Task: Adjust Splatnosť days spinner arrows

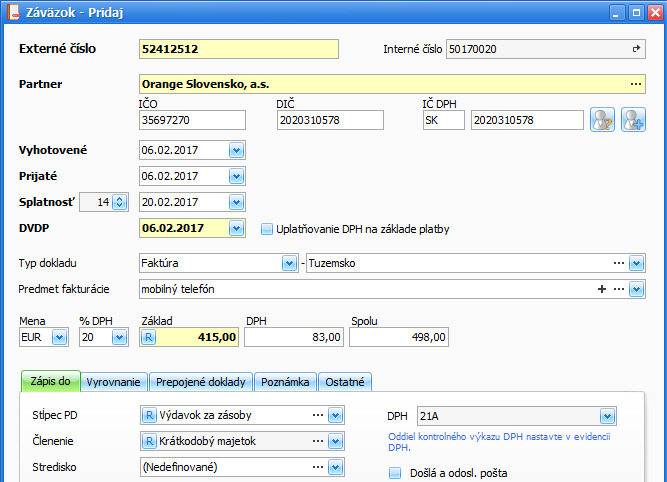Action: (x=120, y=202)
